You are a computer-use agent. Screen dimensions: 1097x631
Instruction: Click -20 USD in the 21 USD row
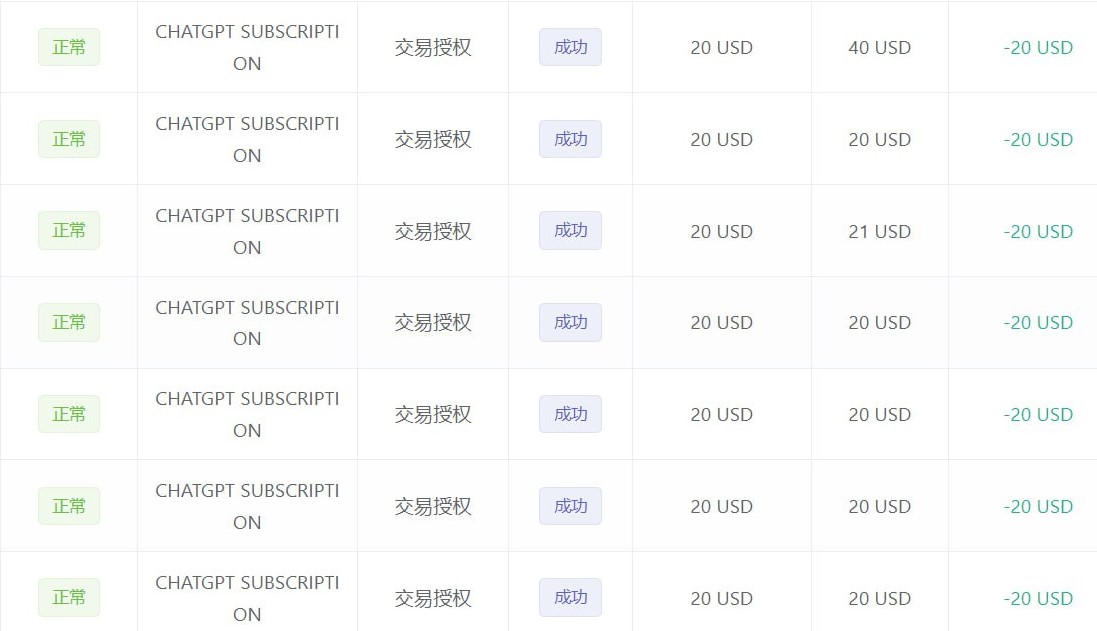tap(1038, 231)
